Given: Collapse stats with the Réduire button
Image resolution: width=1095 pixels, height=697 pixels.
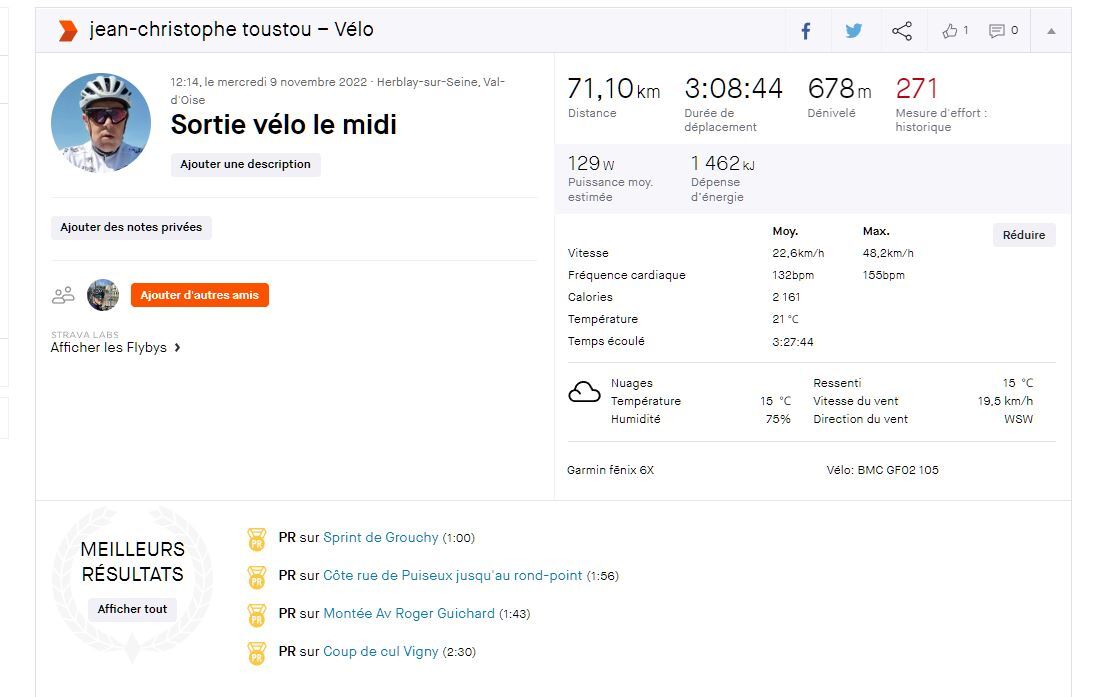Looking at the screenshot, I should pyautogui.click(x=1024, y=235).
